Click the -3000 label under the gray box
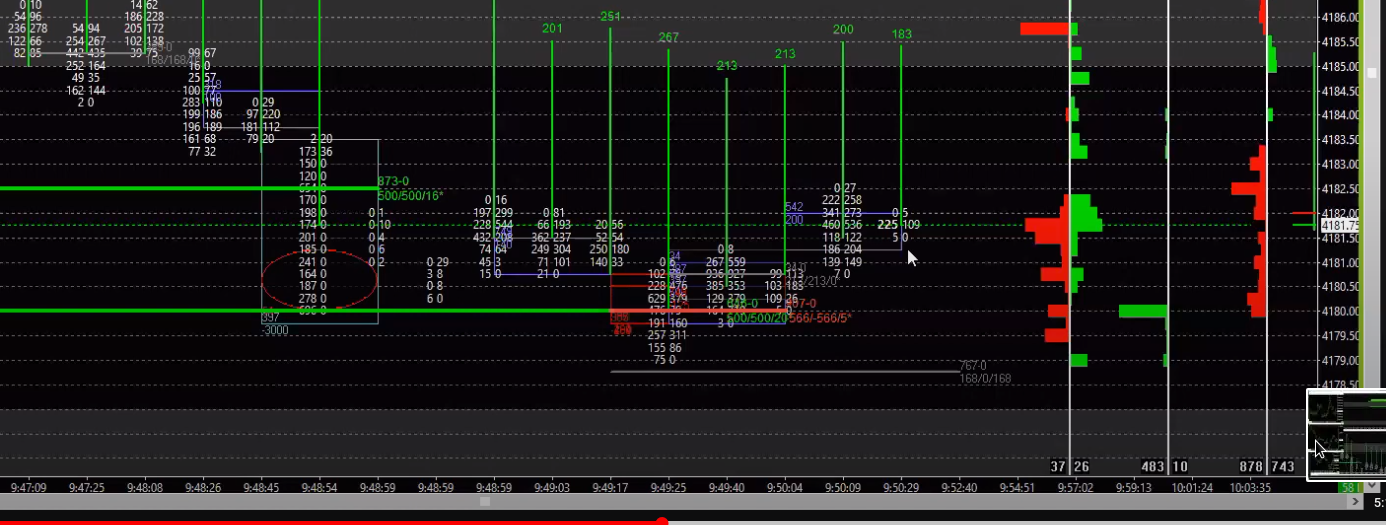The image size is (1386, 525). pyautogui.click(x=275, y=330)
